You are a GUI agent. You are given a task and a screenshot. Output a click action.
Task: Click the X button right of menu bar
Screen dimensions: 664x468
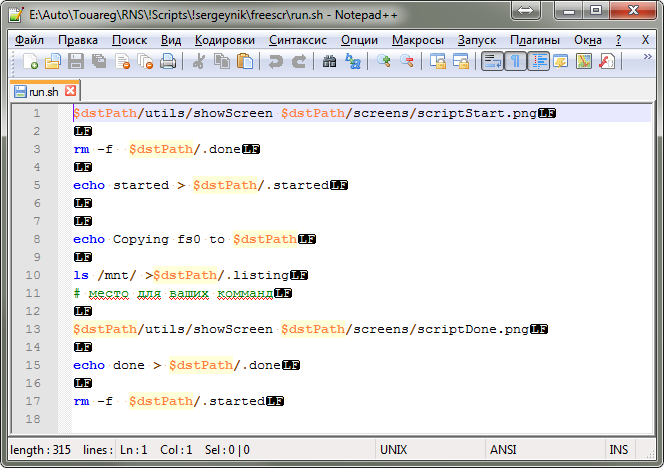[645, 40]
